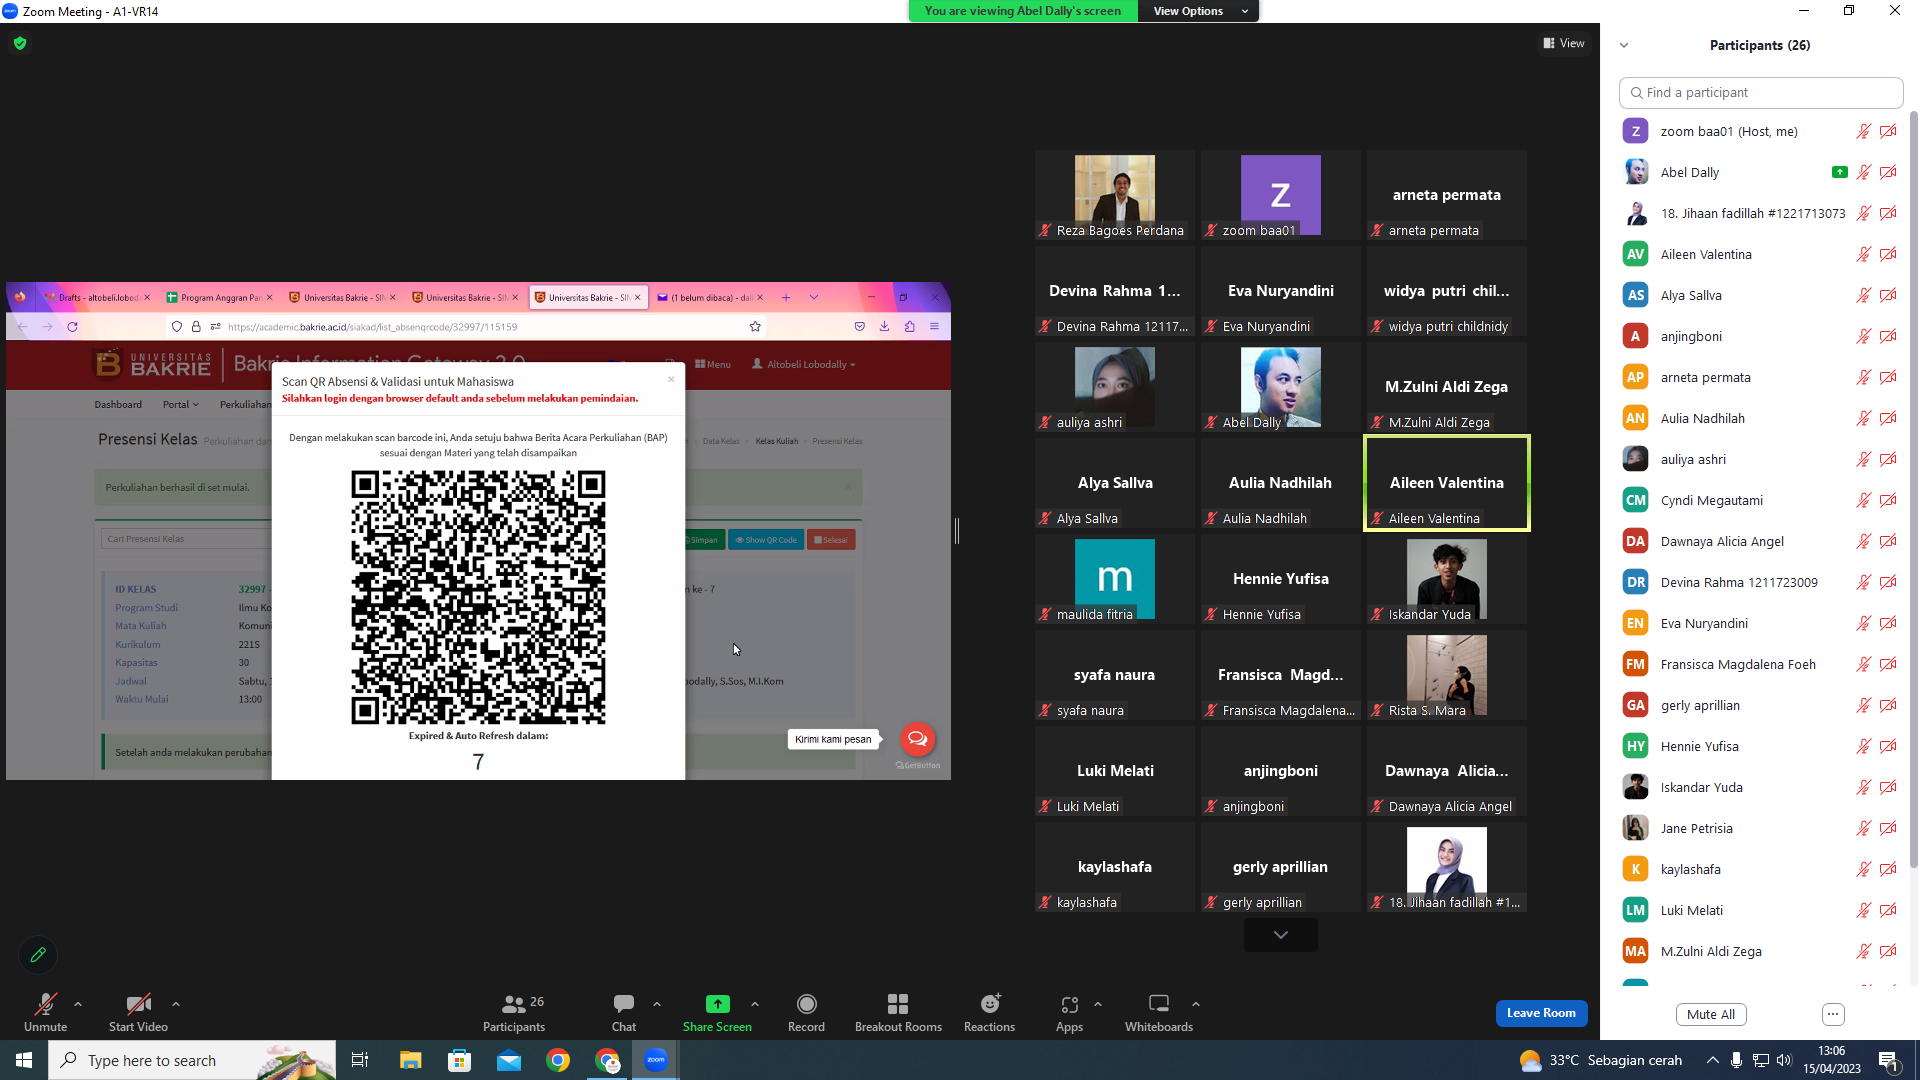Click the green Share Screen icon
The image size is (1920, 1080).
coord(717,1004)
